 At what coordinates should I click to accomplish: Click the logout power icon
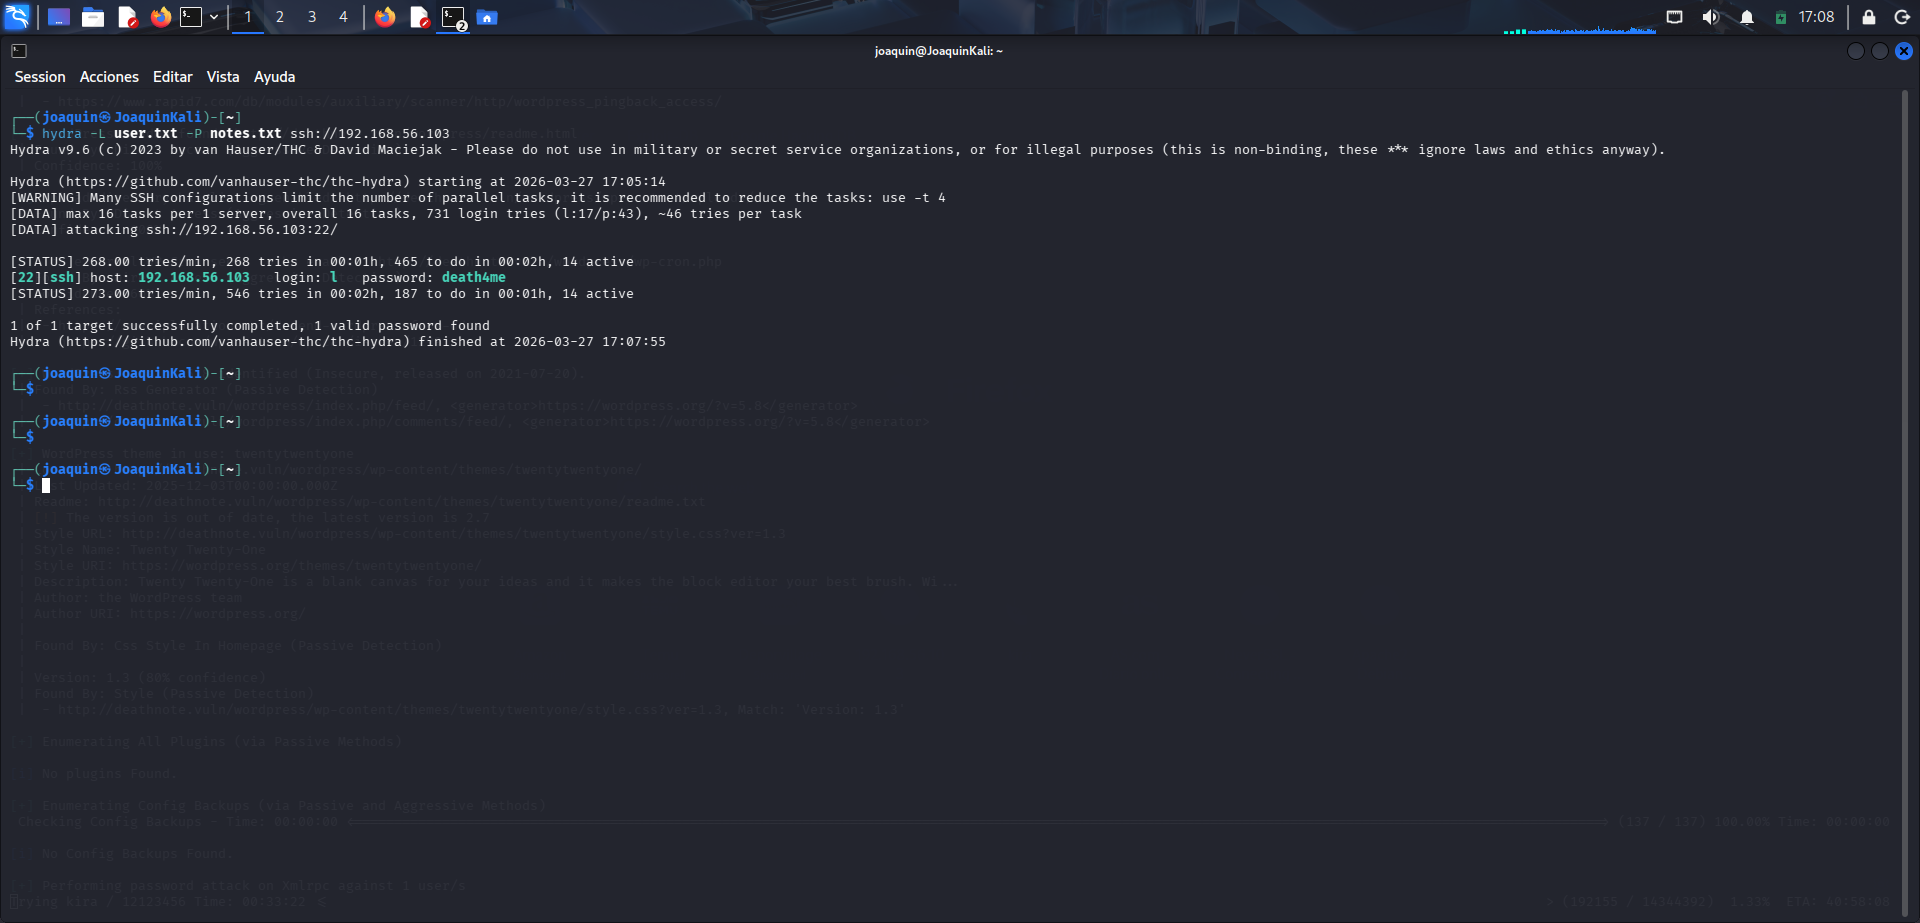click(1903, 17)
